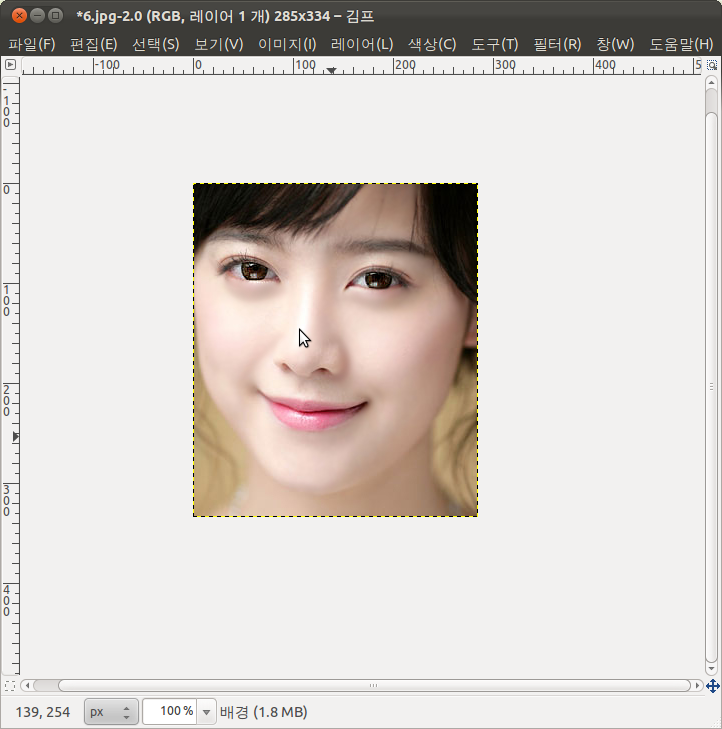Open the px unit dropdown

pos(111,711)
